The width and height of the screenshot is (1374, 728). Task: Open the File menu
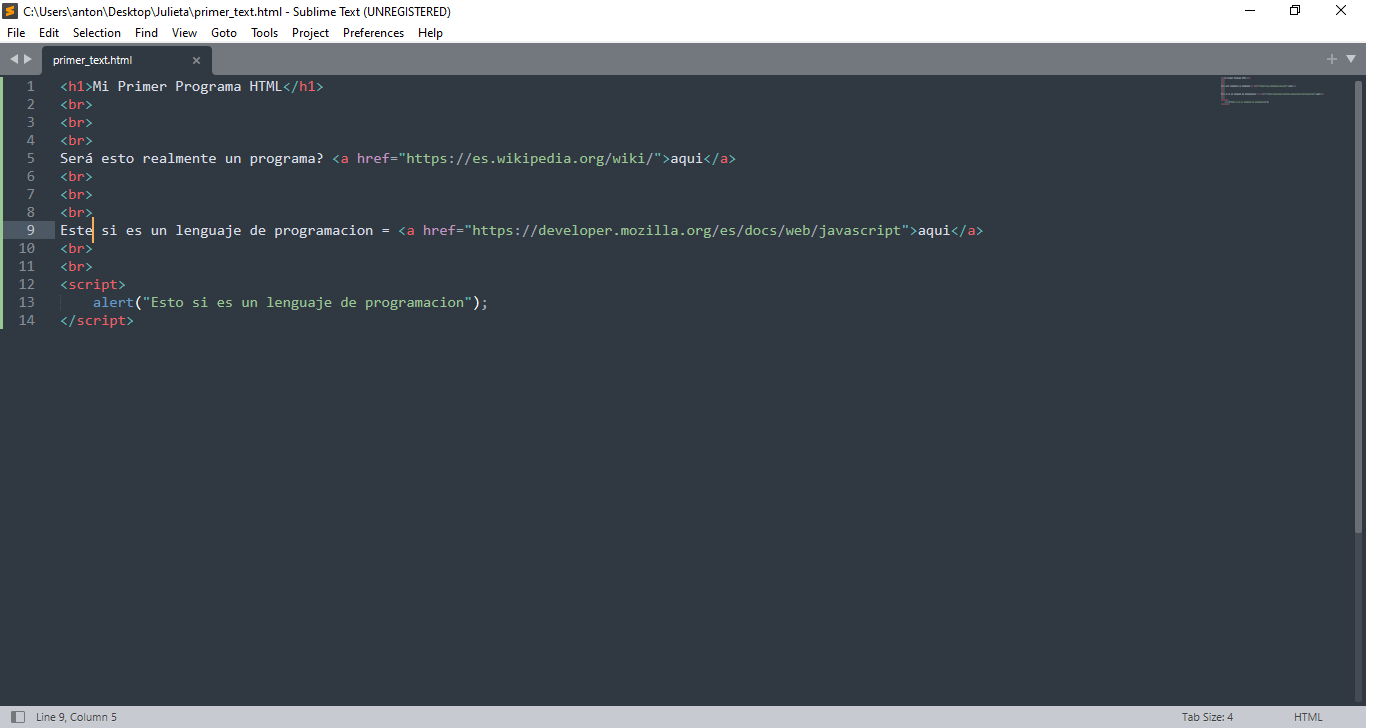[16, 33]
